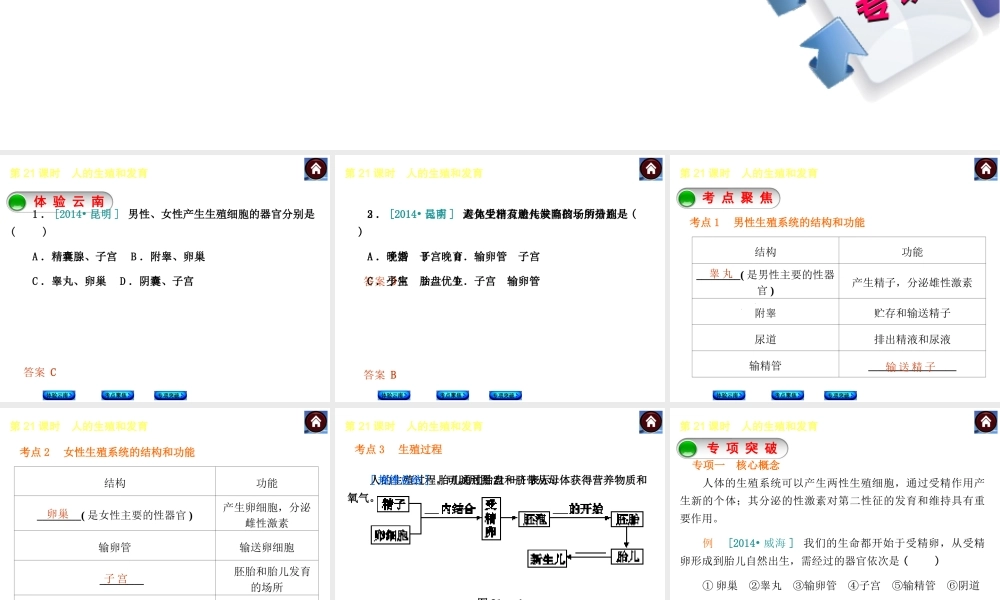
Task: Click the 尿道 table cell
Action: point(765,339)
